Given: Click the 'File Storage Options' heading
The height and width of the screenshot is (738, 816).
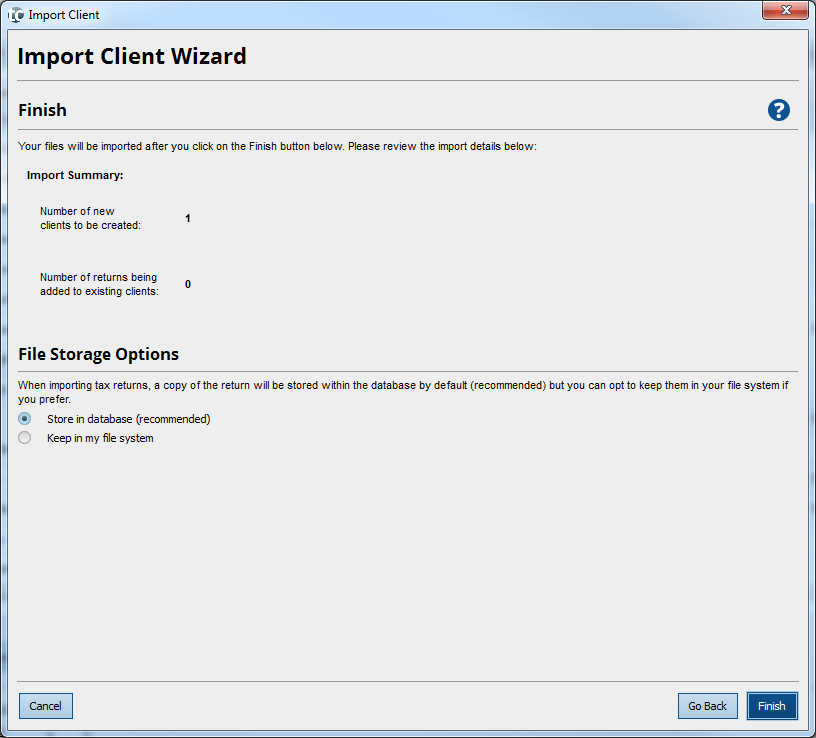Looking at the screenshot, I should click(98, 354).
